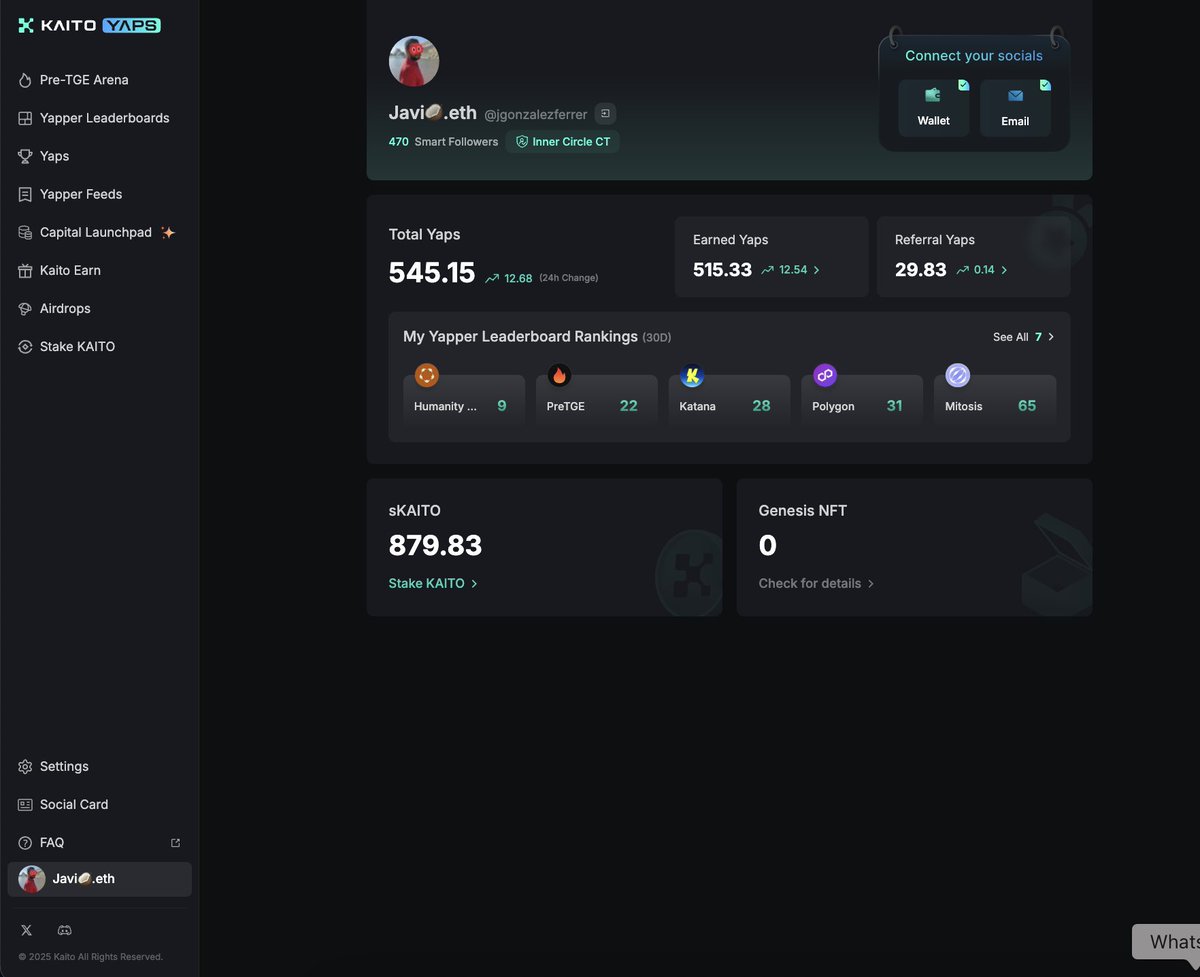This screenshot has width=1200, height=977.
Task: Expand See All rankings chevron
Action: click(x=1050, y=337)
